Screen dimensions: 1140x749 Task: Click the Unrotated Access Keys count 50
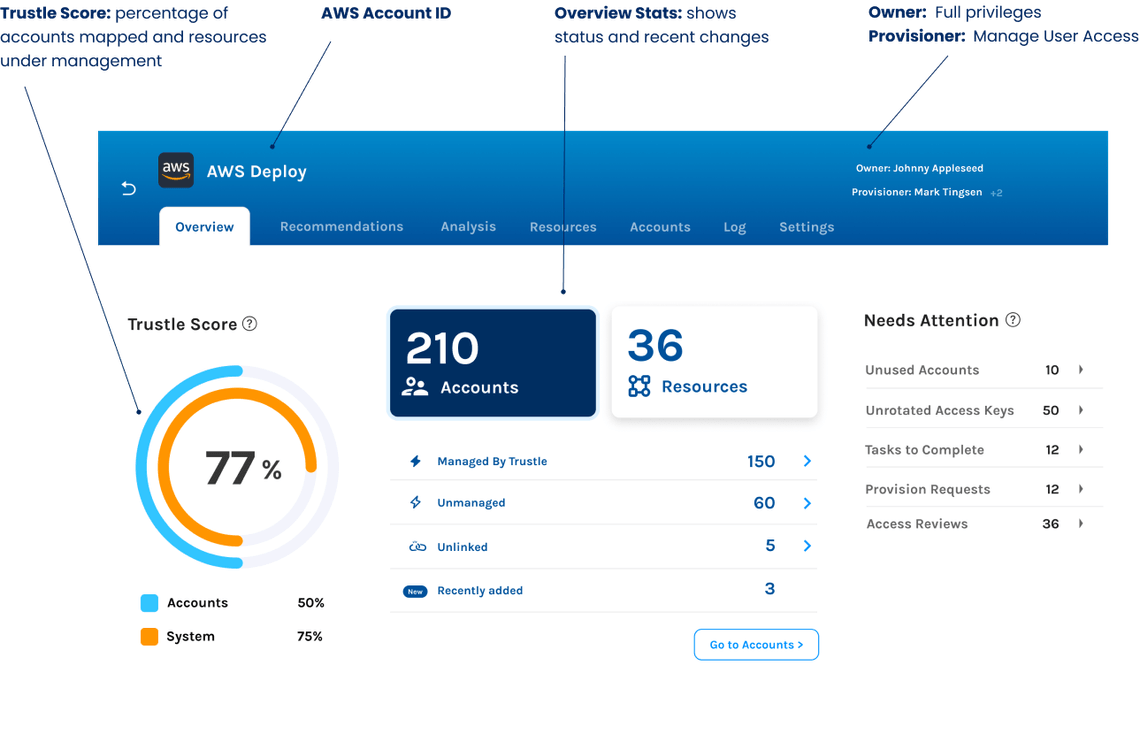click(1051, 410)
